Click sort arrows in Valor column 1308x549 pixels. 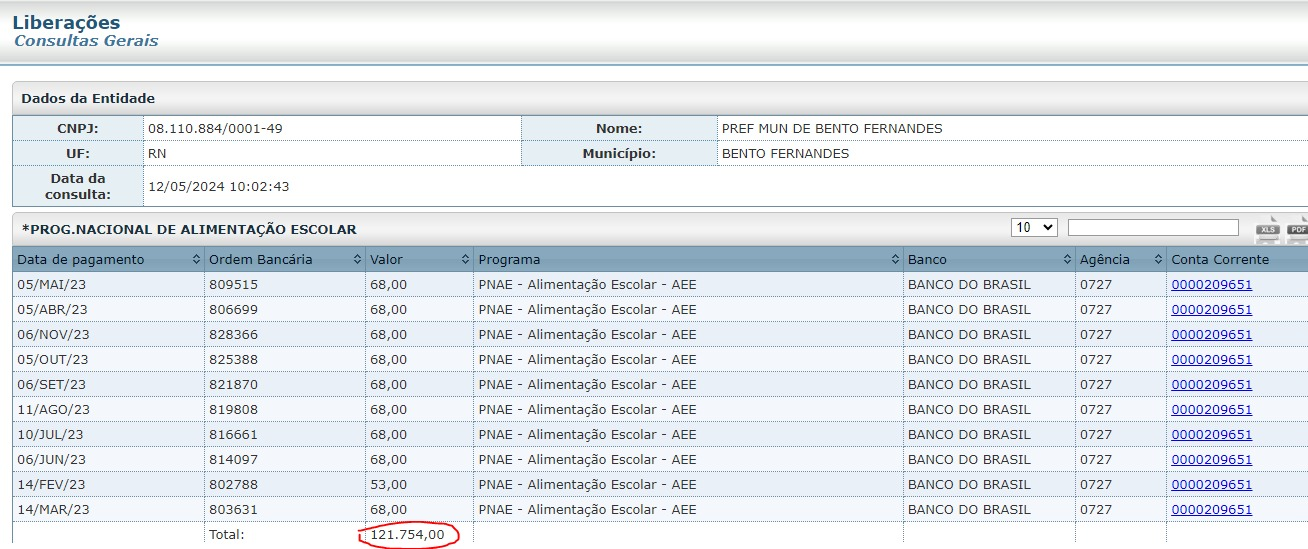point(465,260)
